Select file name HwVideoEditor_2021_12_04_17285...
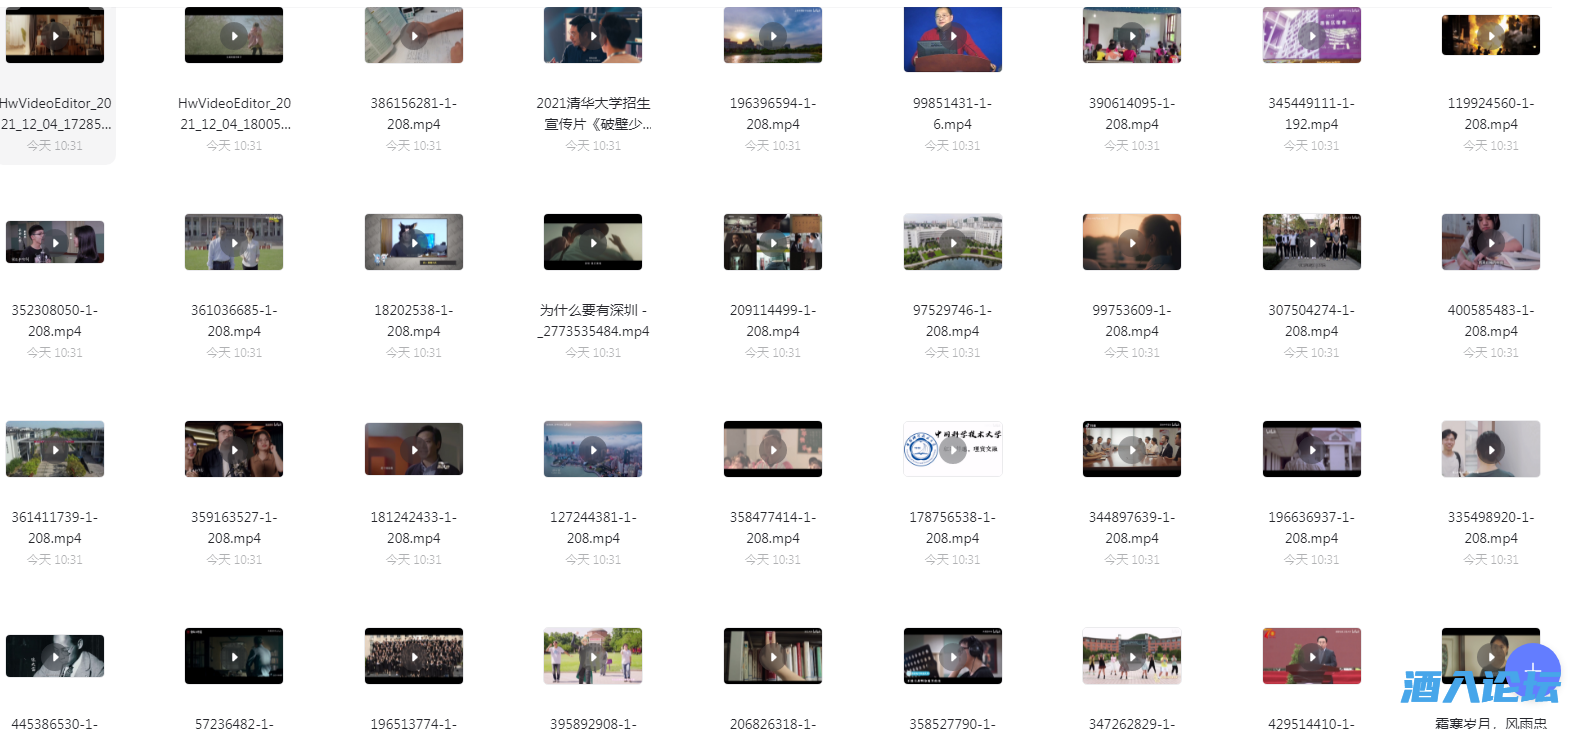The height and width of the screenshot is (729, 1575). 55,113
